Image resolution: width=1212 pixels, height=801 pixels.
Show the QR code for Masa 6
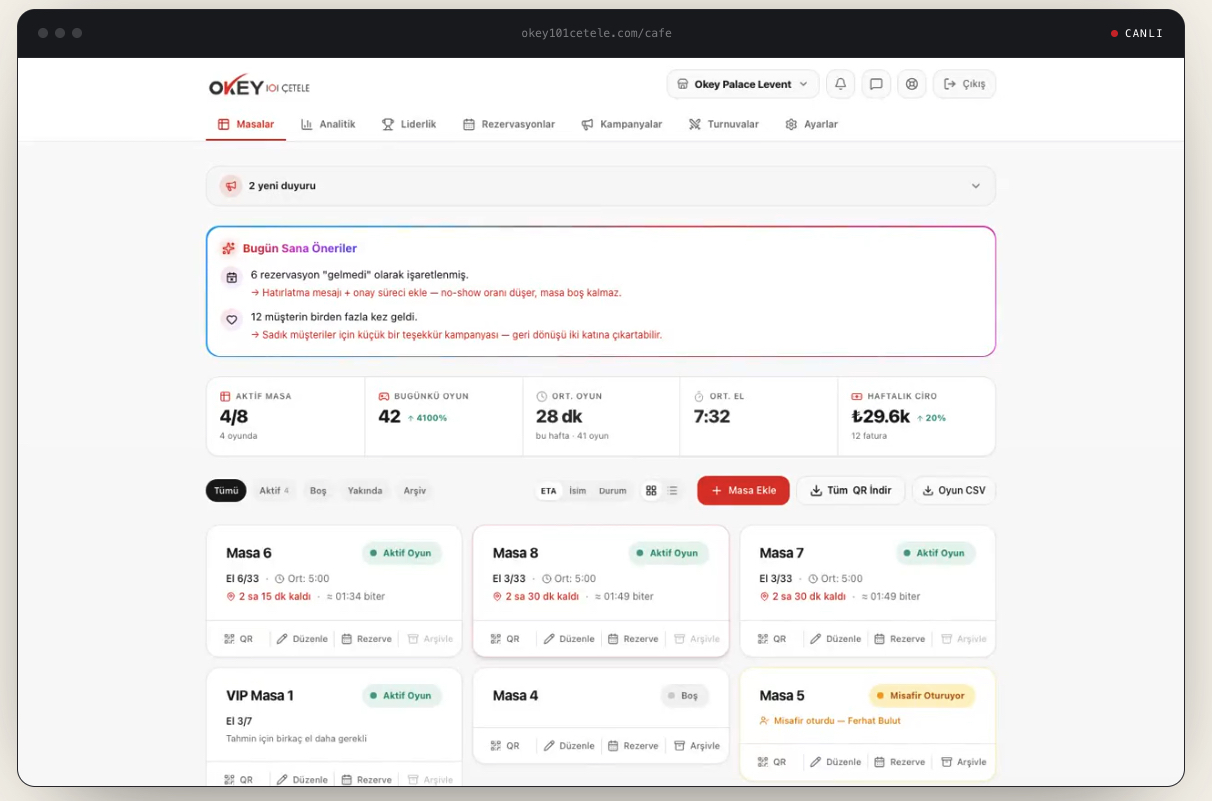238,639
